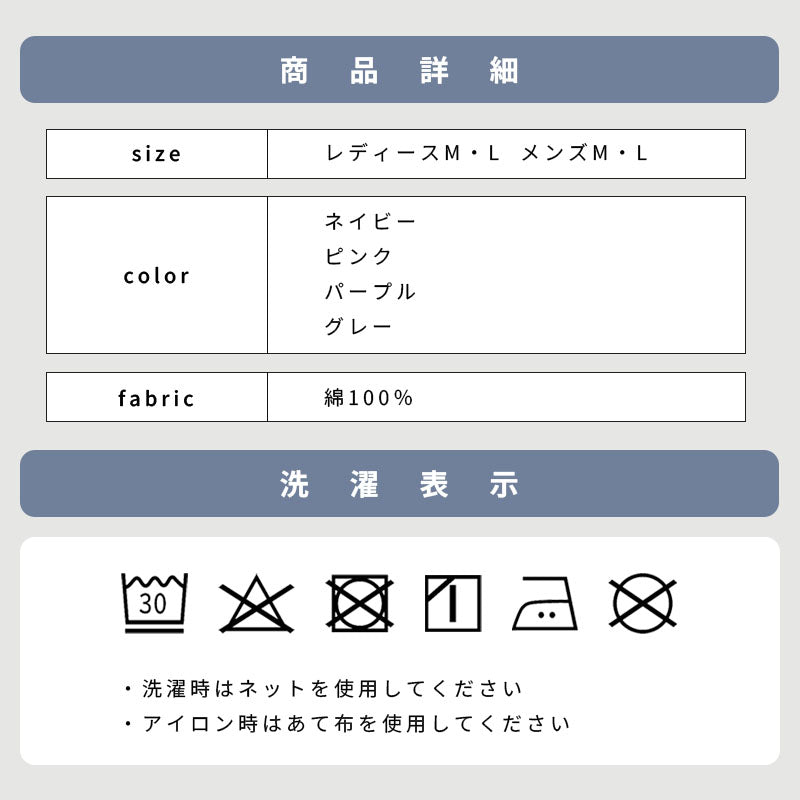Click the 洗濯表示 header banner

coord(399,484)
